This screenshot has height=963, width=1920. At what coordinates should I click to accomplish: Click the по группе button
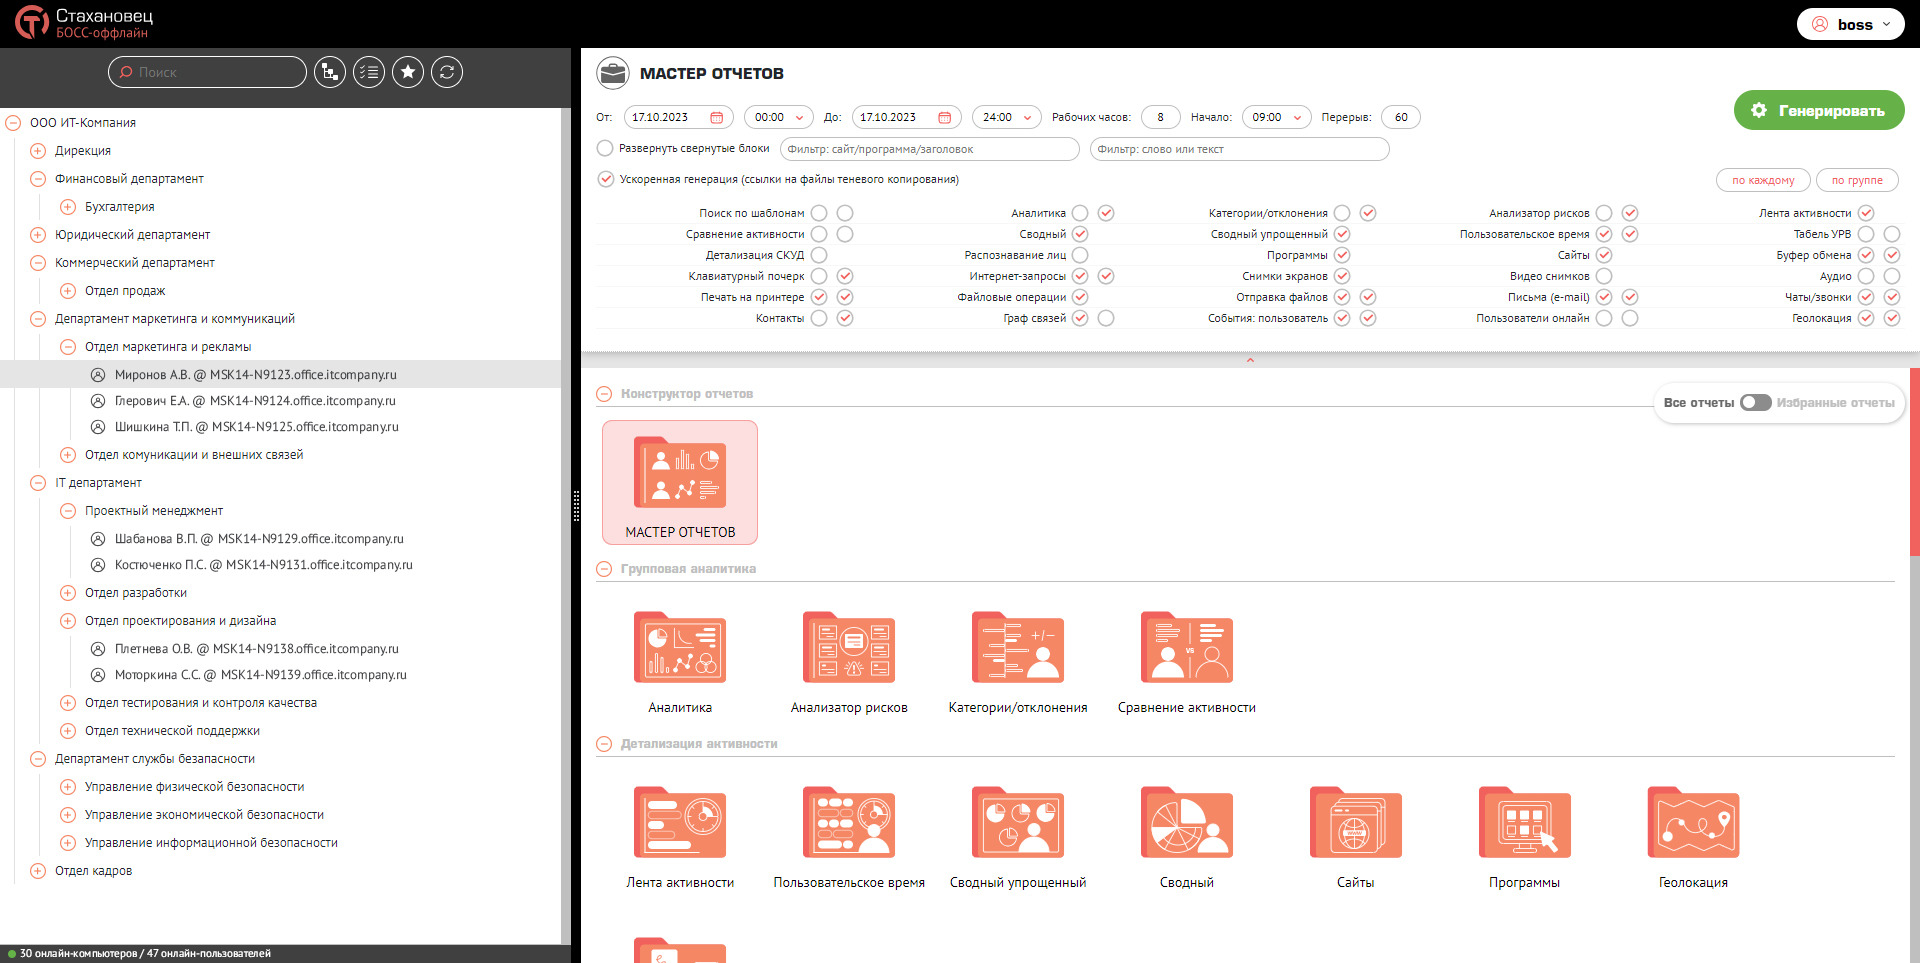(x=1857, y=180)
